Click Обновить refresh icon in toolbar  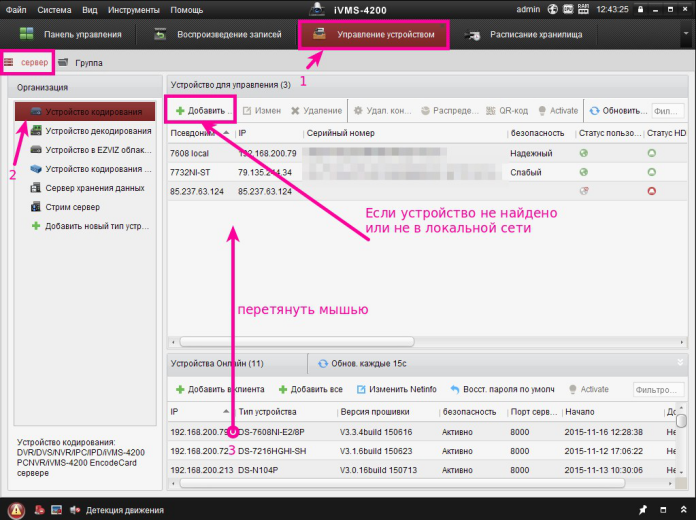click(594, 111)
